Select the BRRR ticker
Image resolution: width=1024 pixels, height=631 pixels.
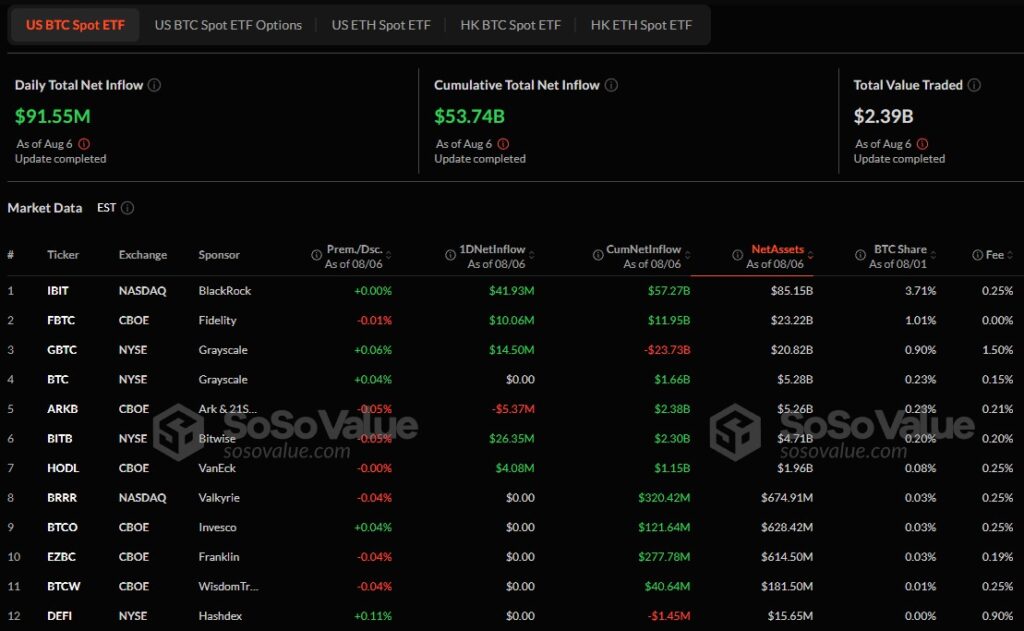point(62,497)
